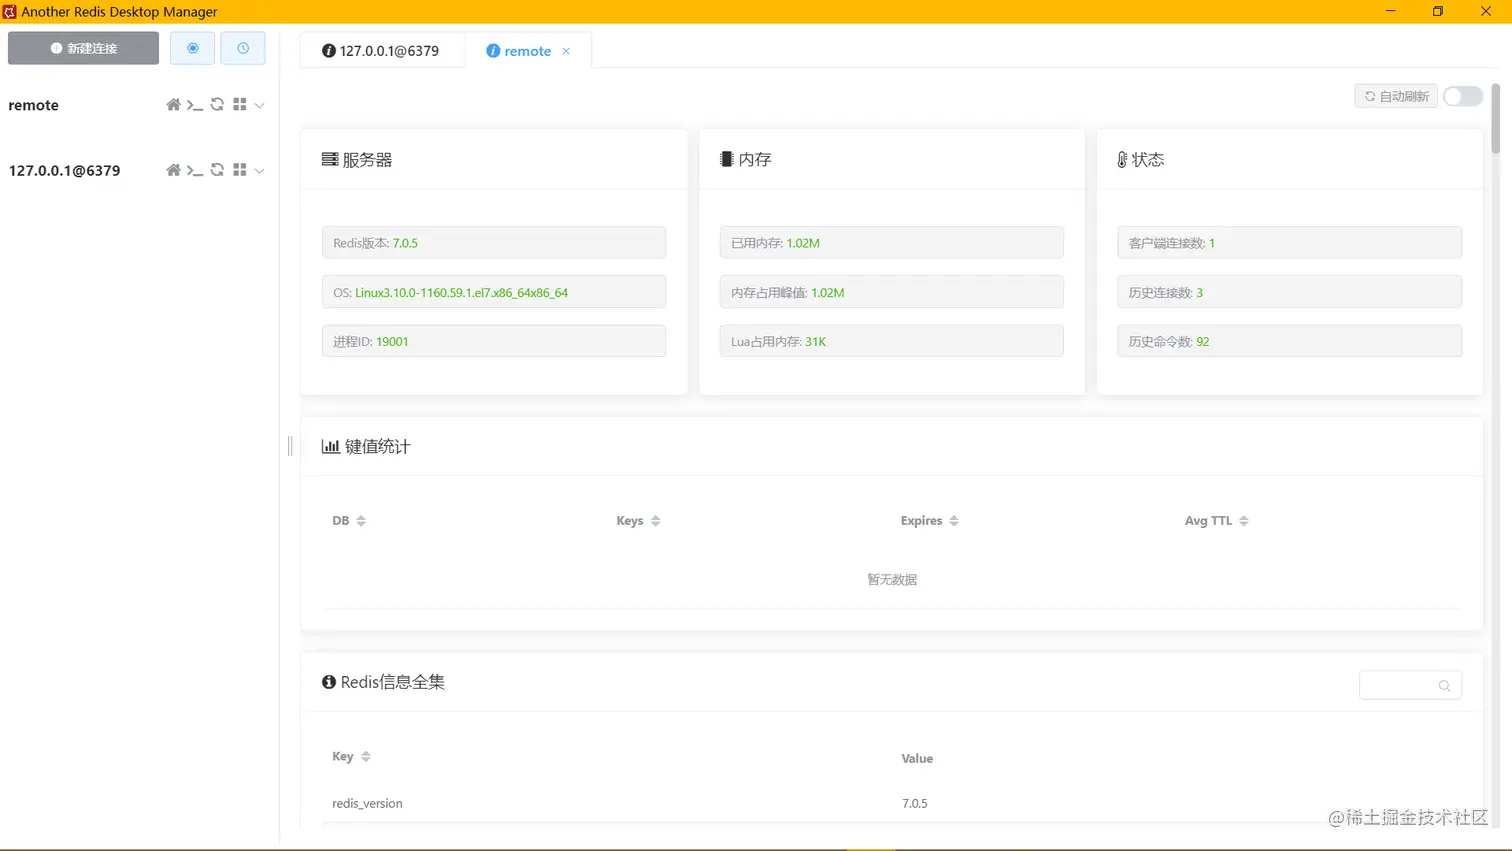
Task: Open settings with the gear icon button
Action: 193,48
